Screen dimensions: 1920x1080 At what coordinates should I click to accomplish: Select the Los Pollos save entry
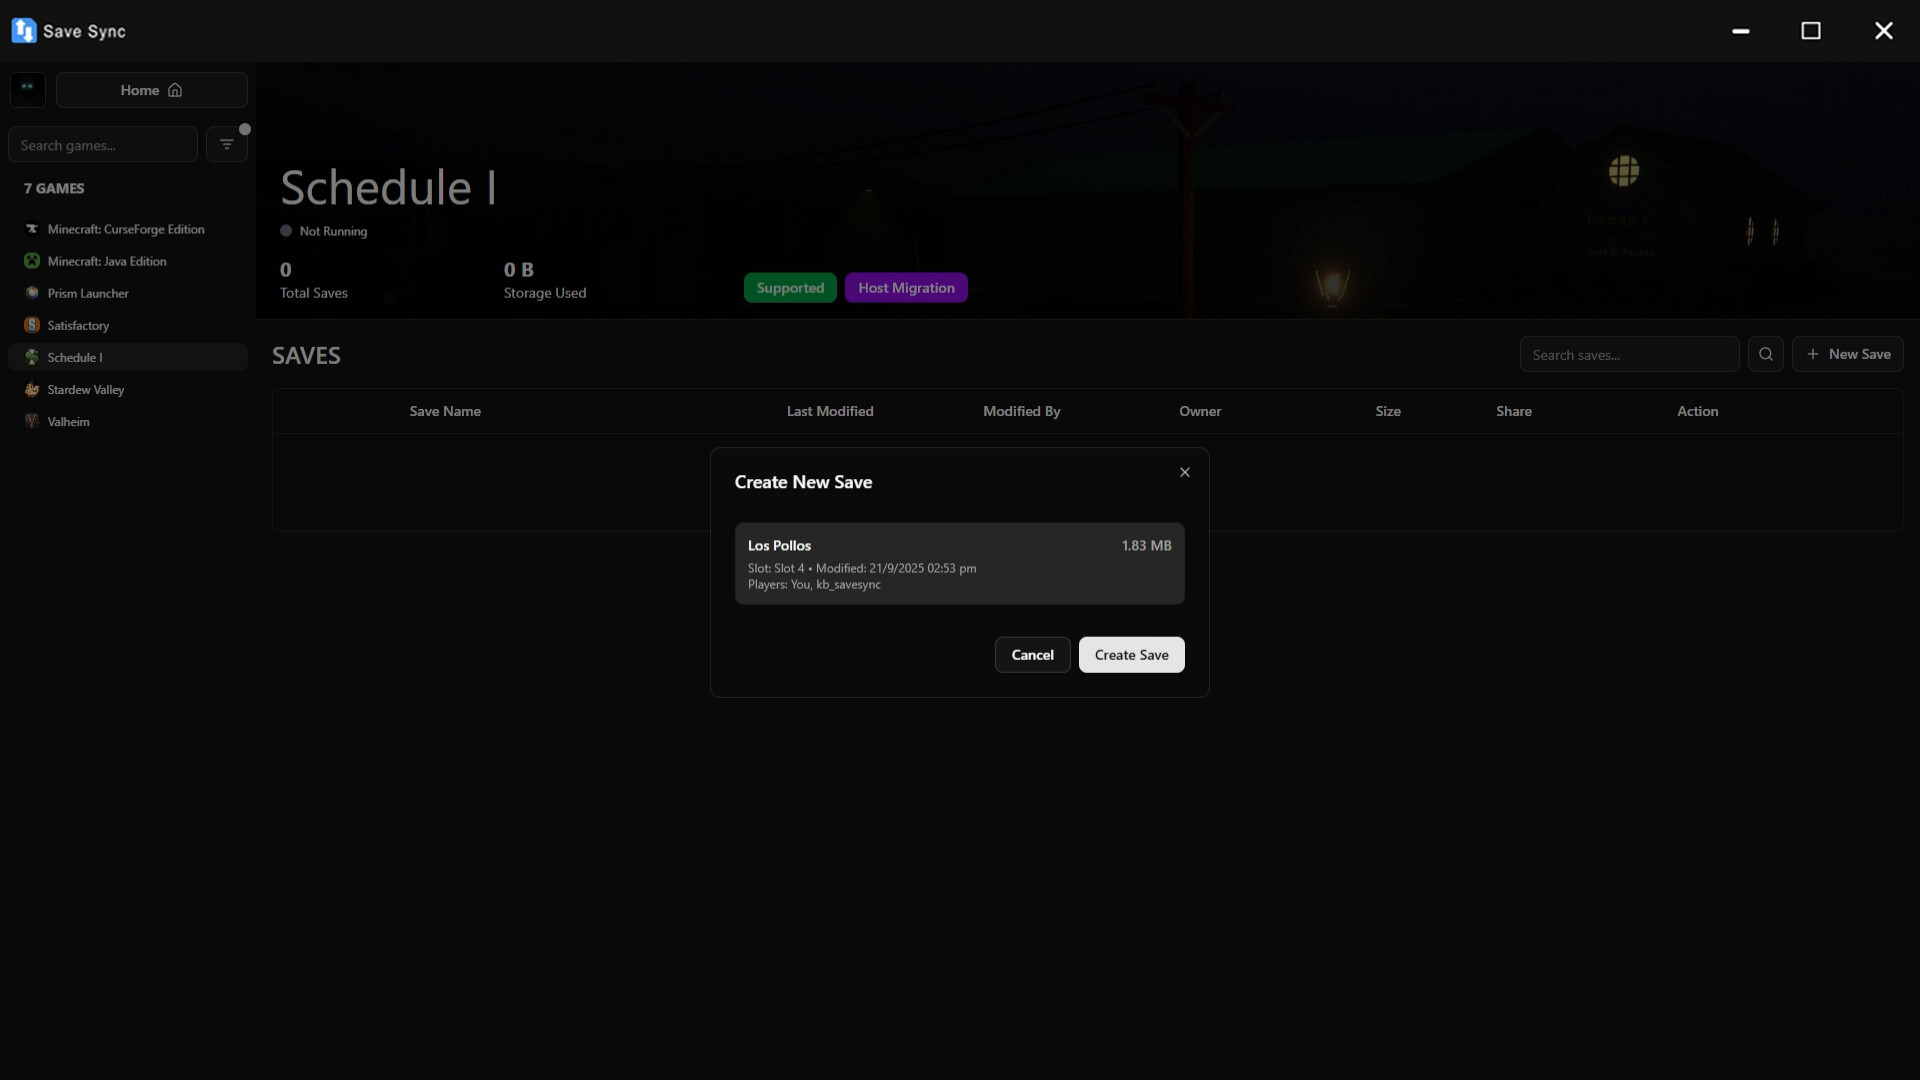pos(959,563)
